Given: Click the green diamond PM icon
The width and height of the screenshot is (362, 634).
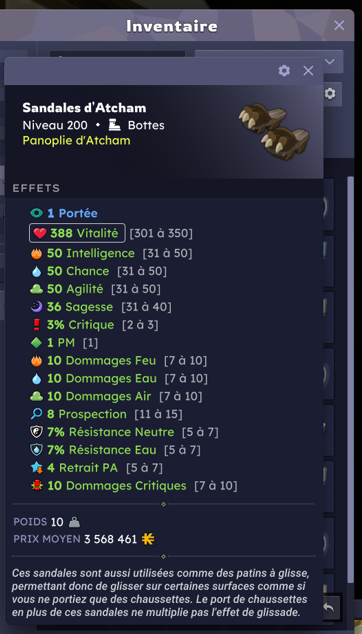Looking at the screenshot, I should [x=36, y=343].
